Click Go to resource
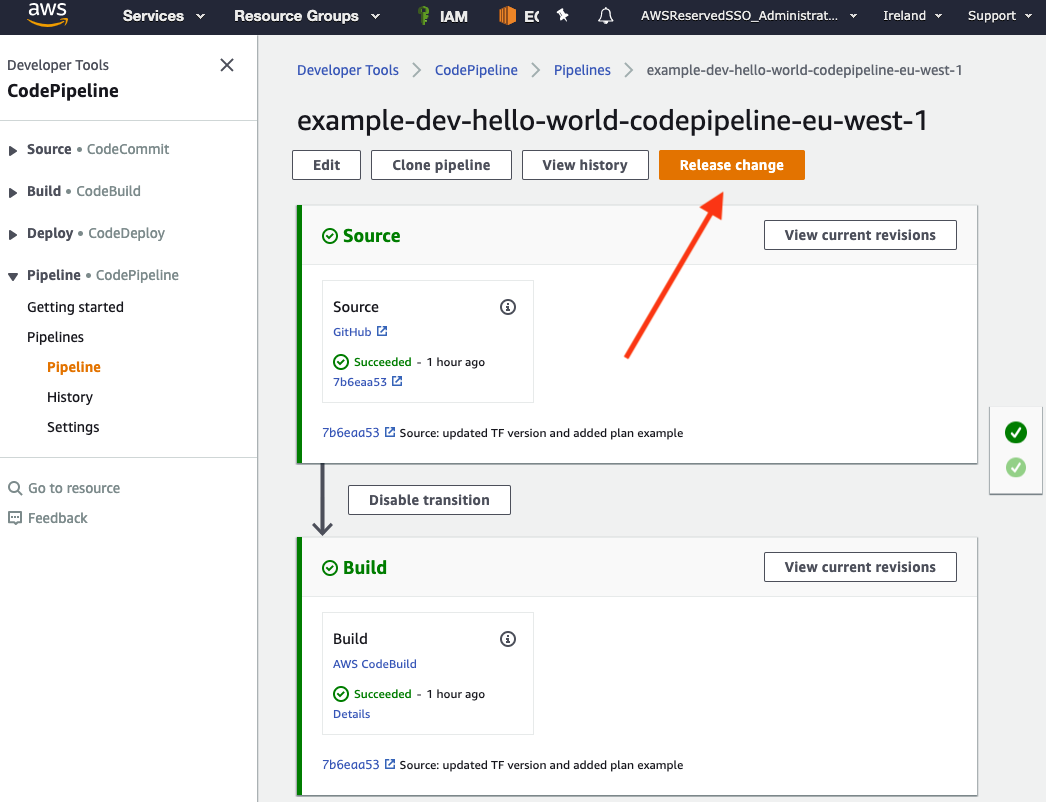The height and width of the screenshot is (802, 1046). click(74, 488)
